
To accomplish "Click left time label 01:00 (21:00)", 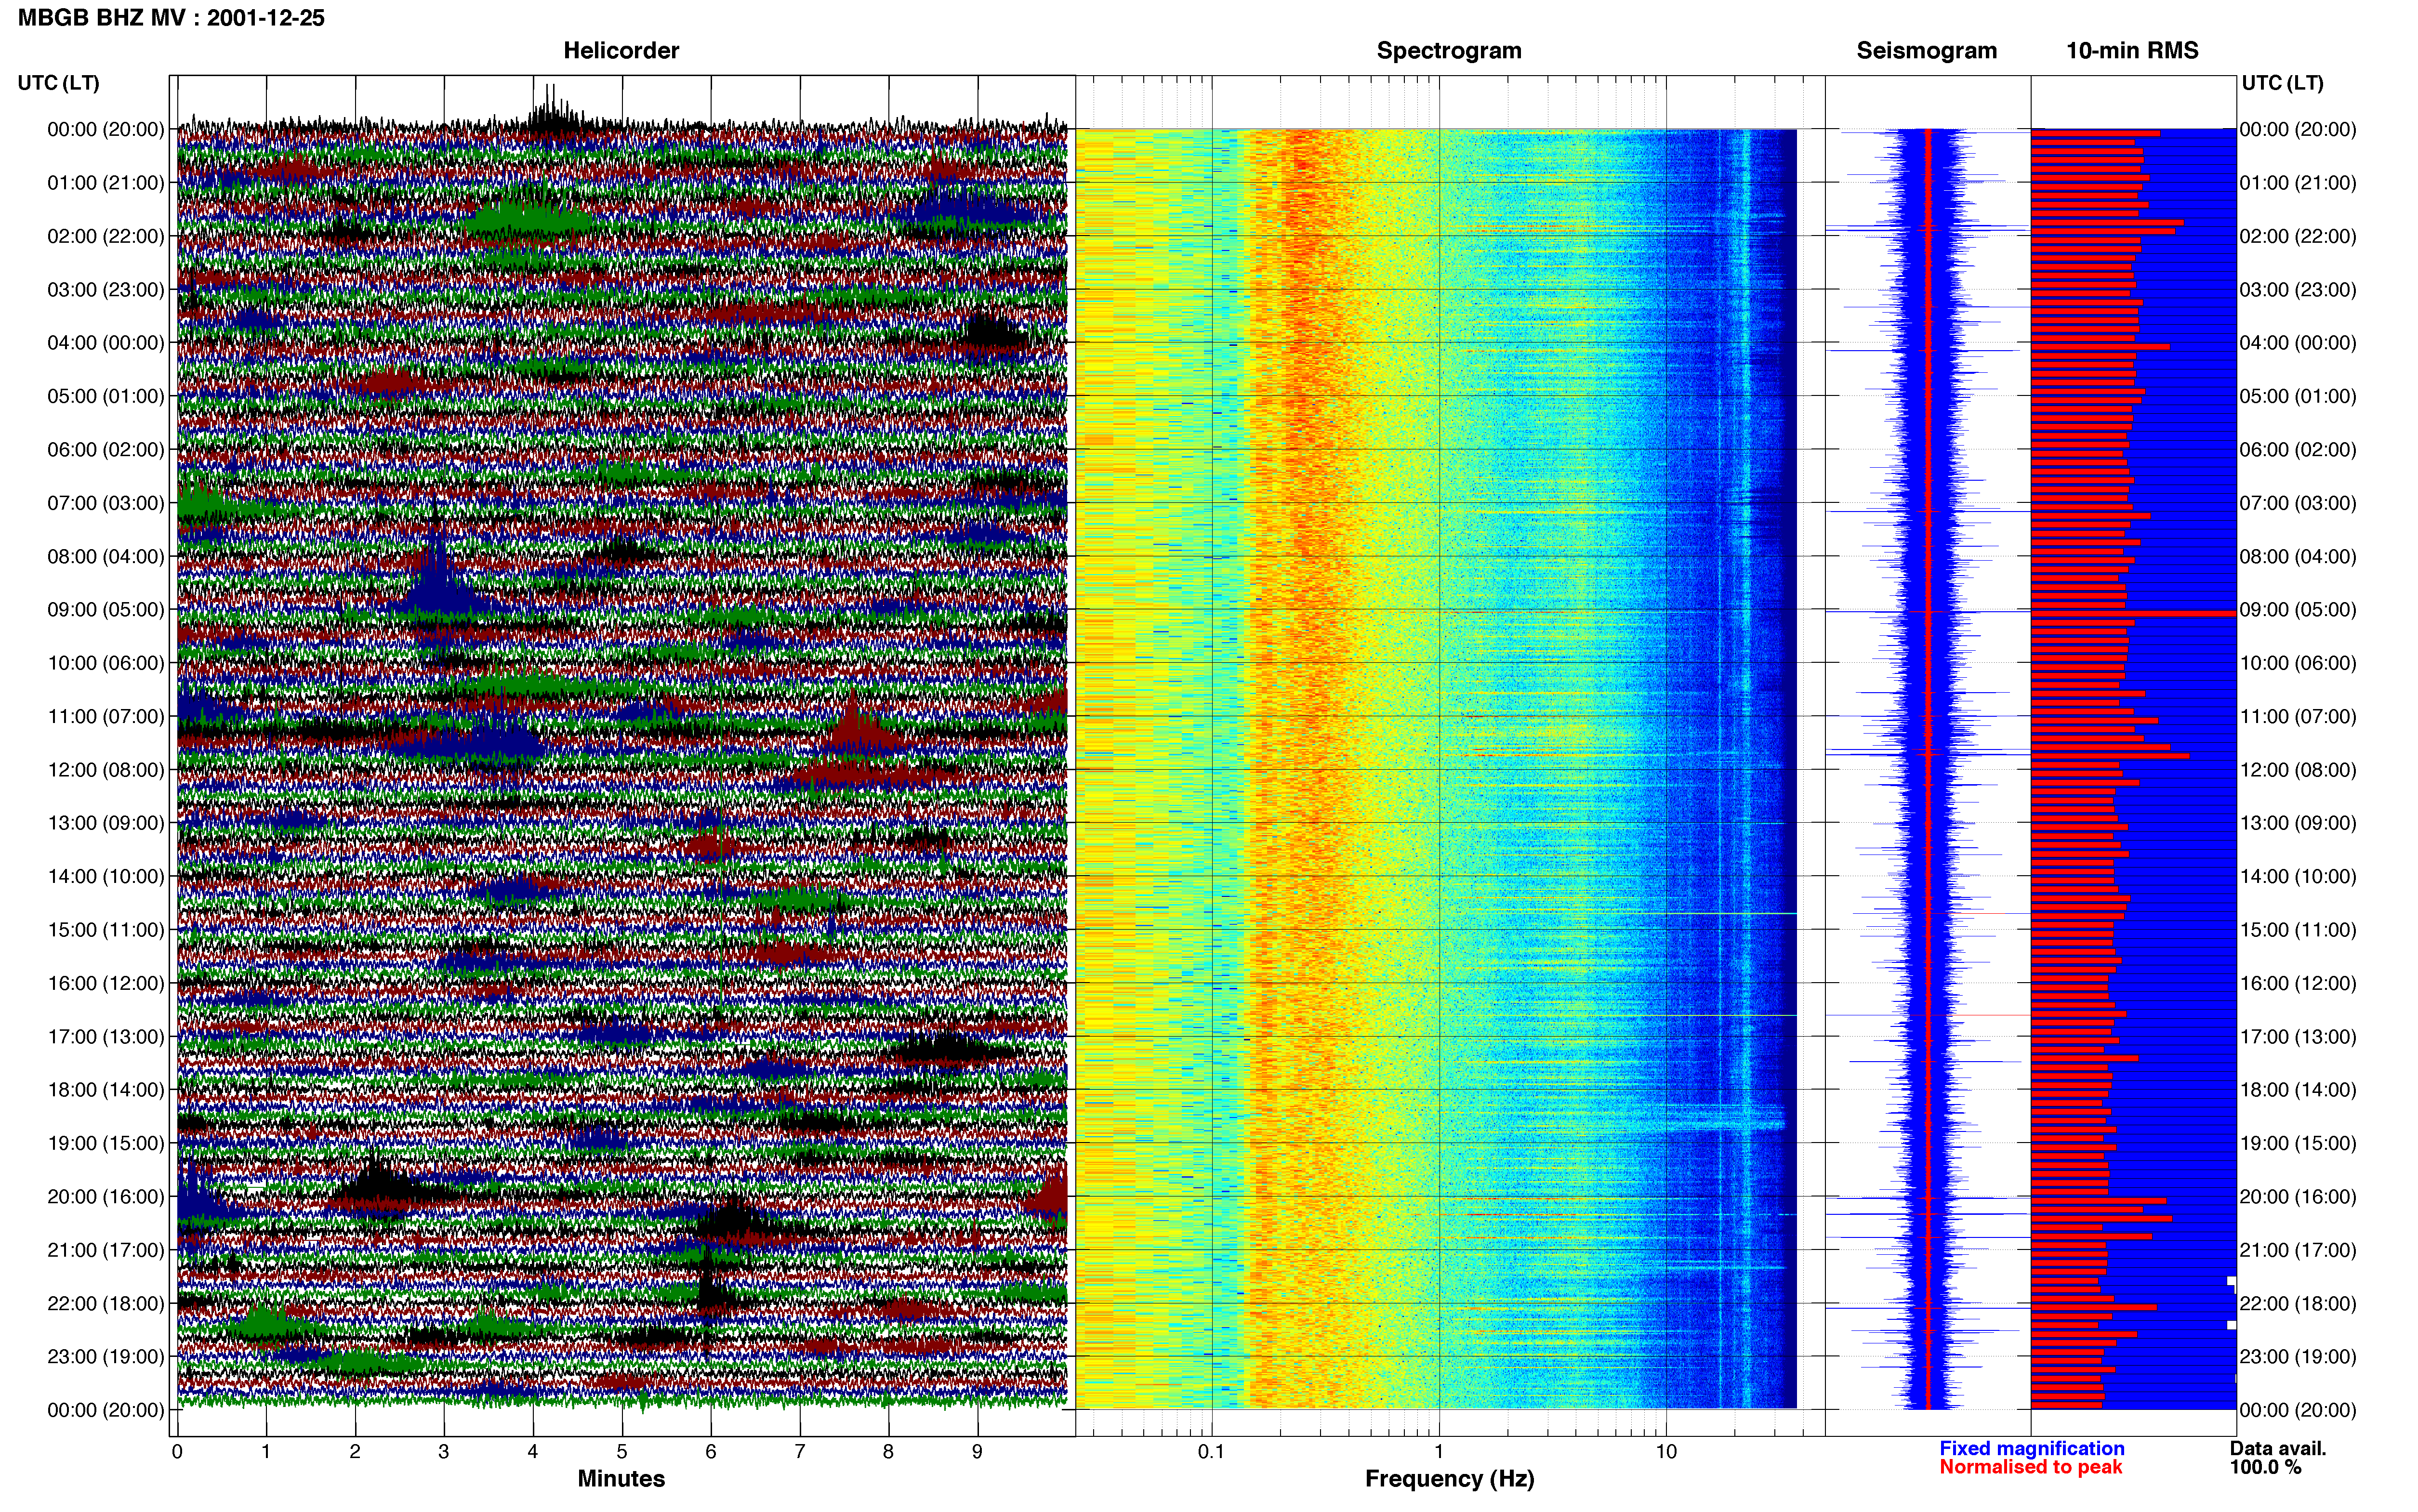I will click(106, 183).
